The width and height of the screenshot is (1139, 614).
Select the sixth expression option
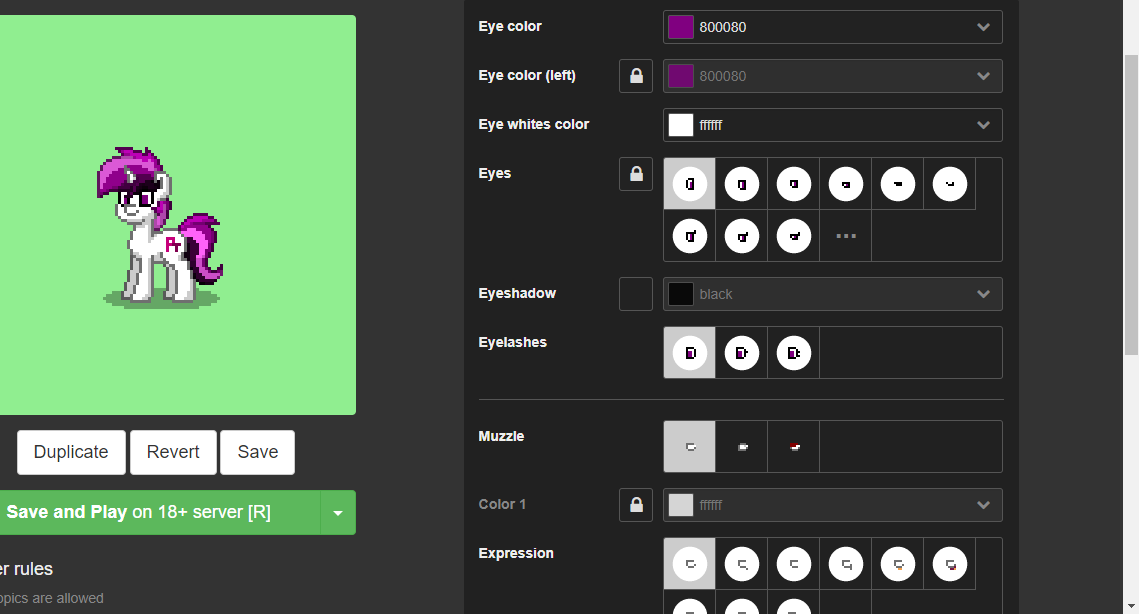pyautogui.click(x=950, y=564)
